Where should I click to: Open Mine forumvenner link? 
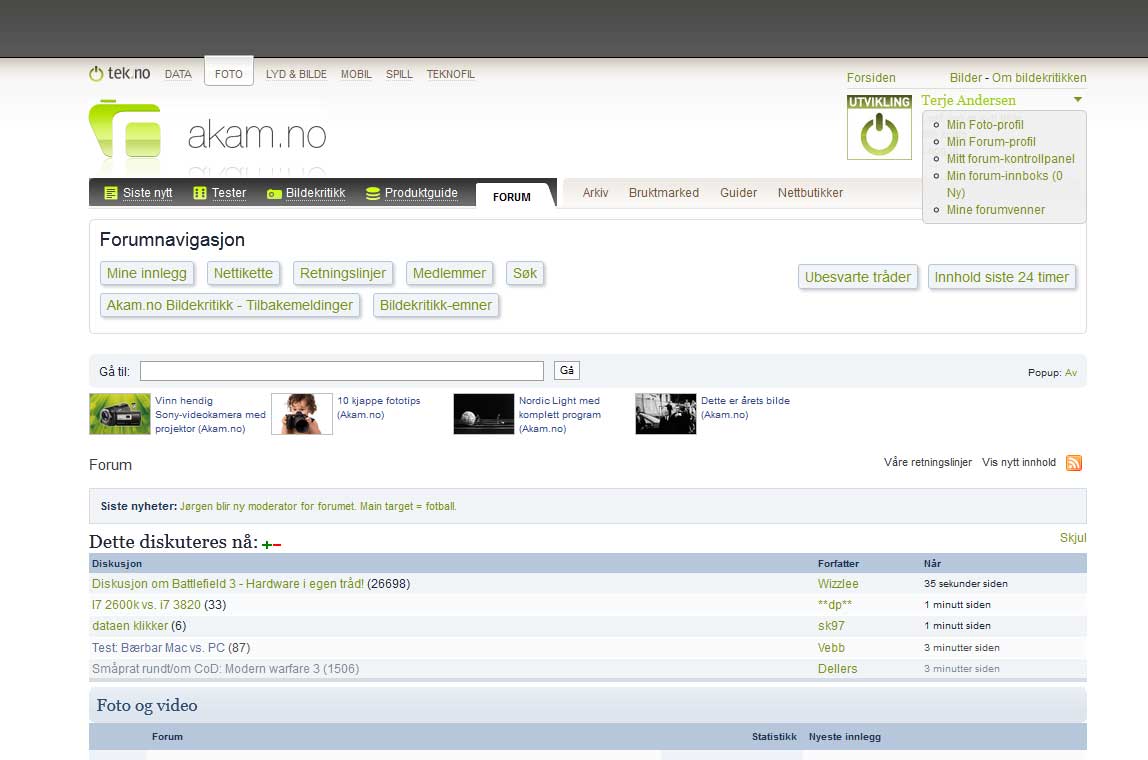[996, 209]
